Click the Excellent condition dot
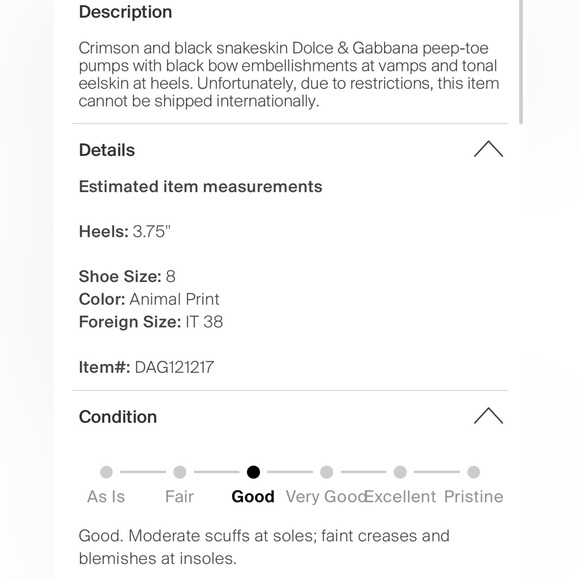Viewport: 580px width, 580px height. [400, 472]
